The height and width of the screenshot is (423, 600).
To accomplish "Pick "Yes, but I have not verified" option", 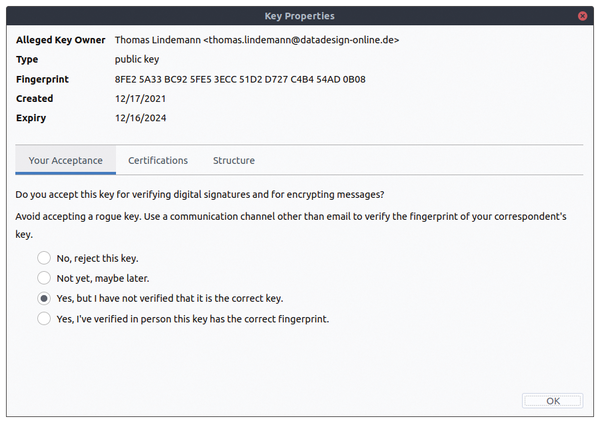I will (x=44, y=298).
